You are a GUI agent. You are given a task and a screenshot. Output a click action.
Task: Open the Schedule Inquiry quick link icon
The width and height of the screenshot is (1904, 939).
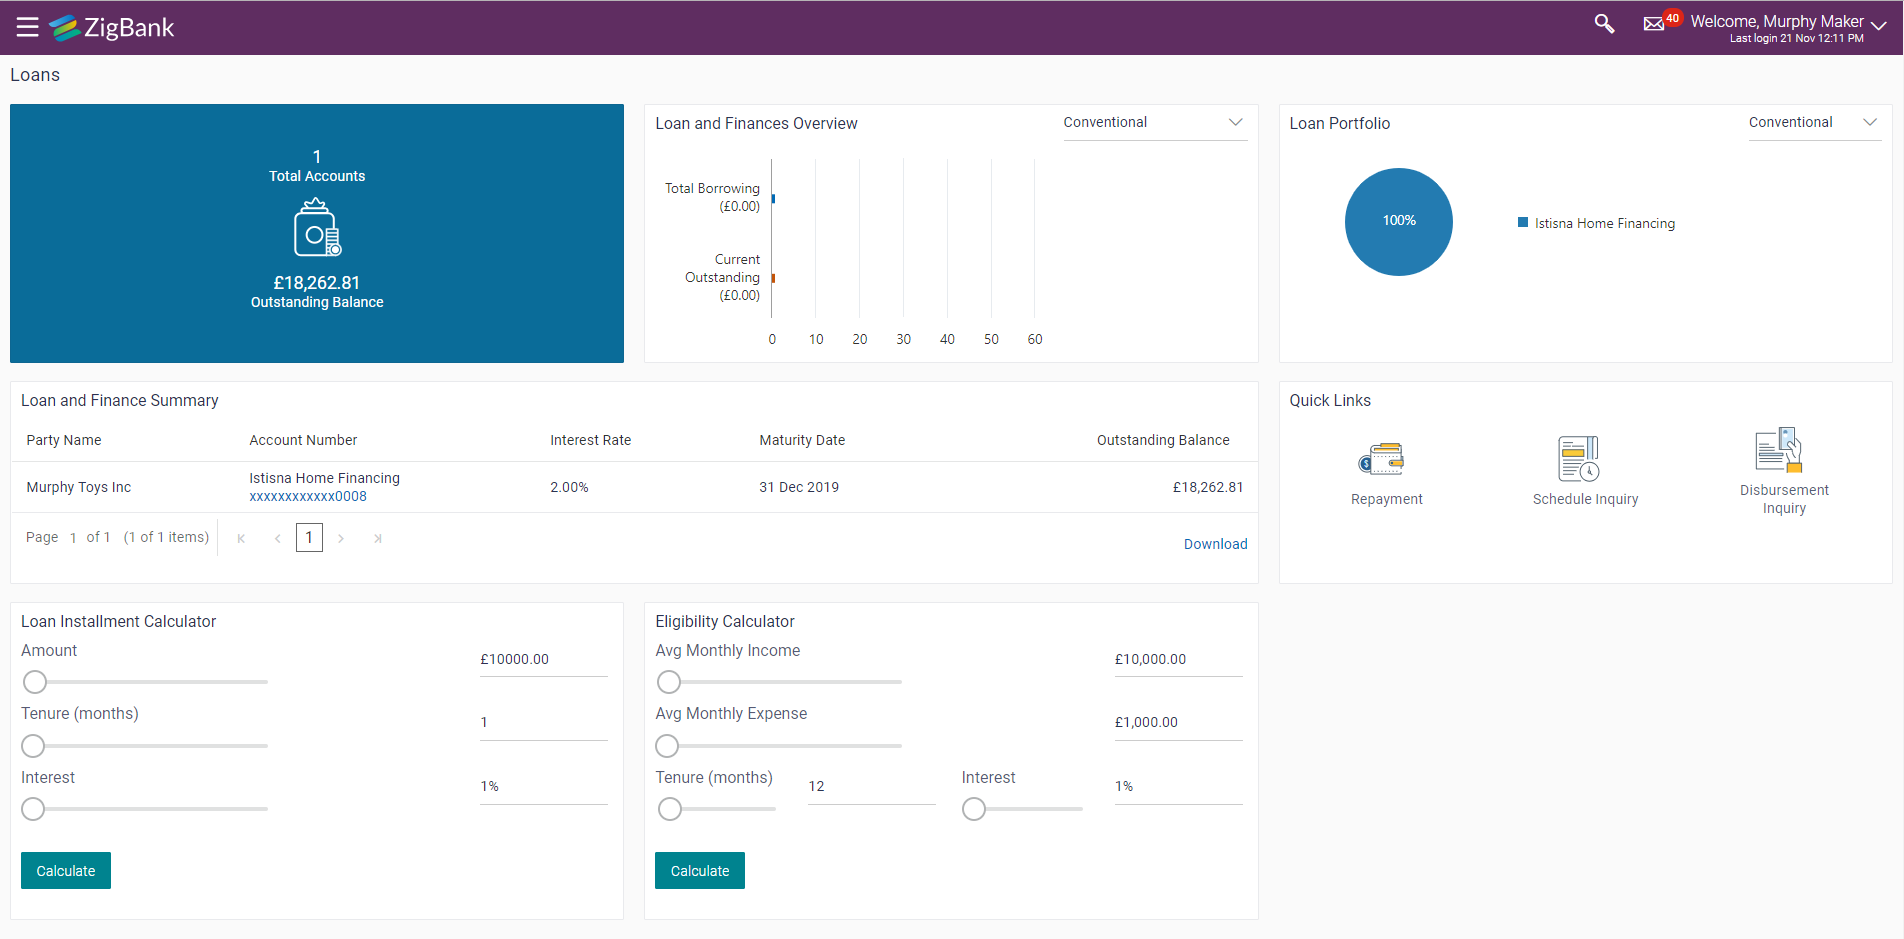tap(1580, 458)
